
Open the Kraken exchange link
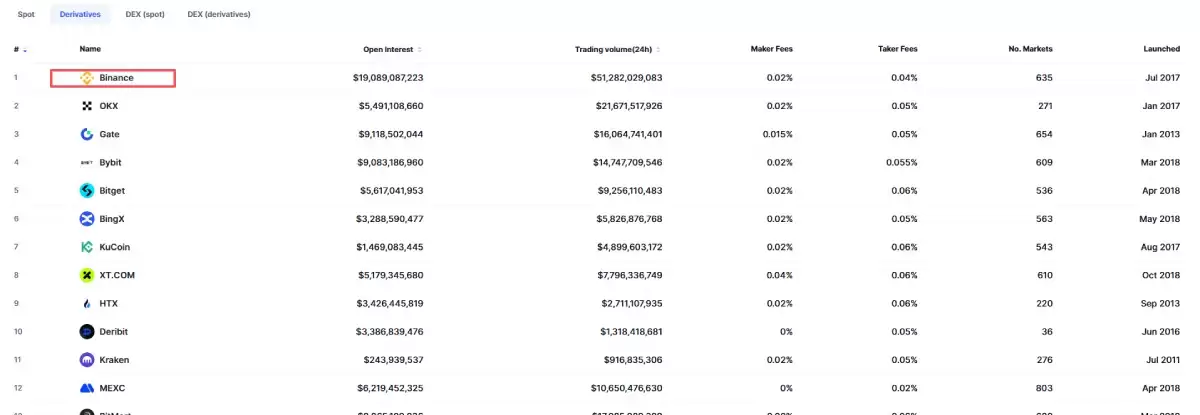pyautogui.click(x=114, y=360)
